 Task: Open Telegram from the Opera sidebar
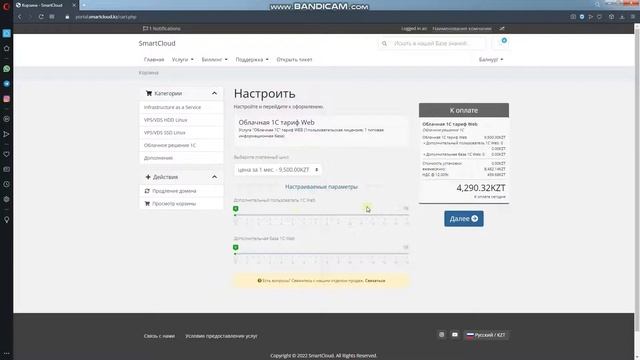pyautogui.click(x=7, y=84)
